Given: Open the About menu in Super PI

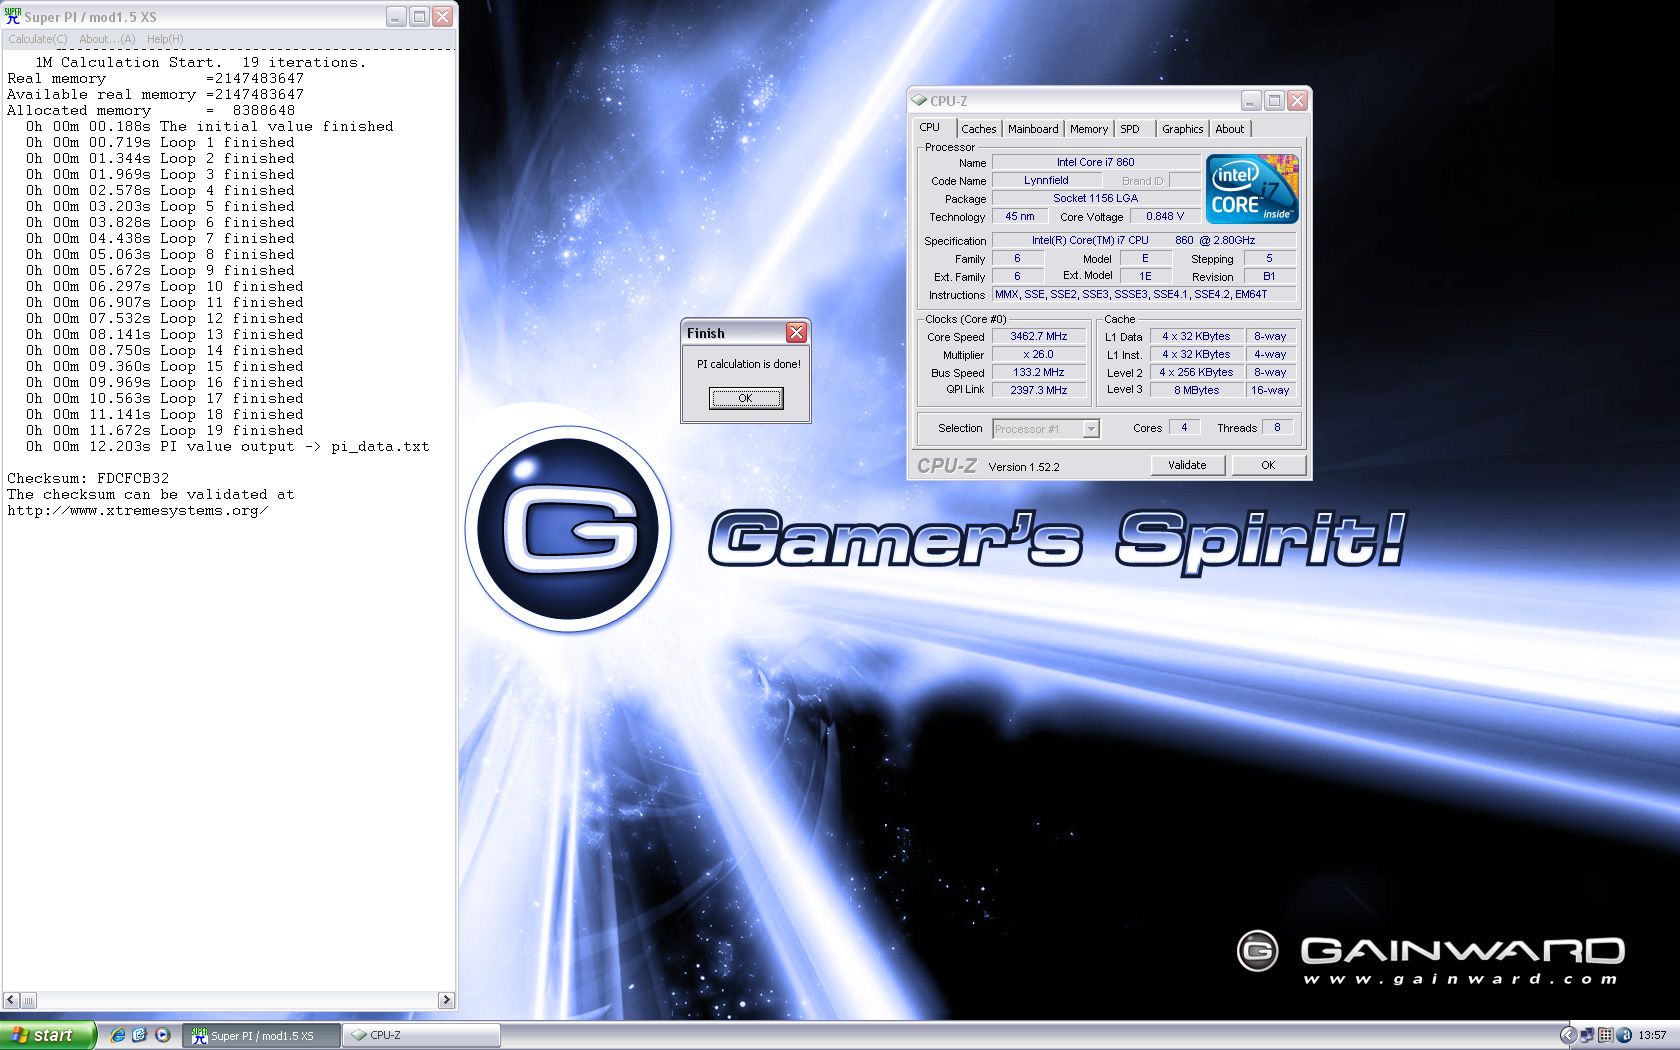Looking at the screenshot, I should (x=107, y=39).
